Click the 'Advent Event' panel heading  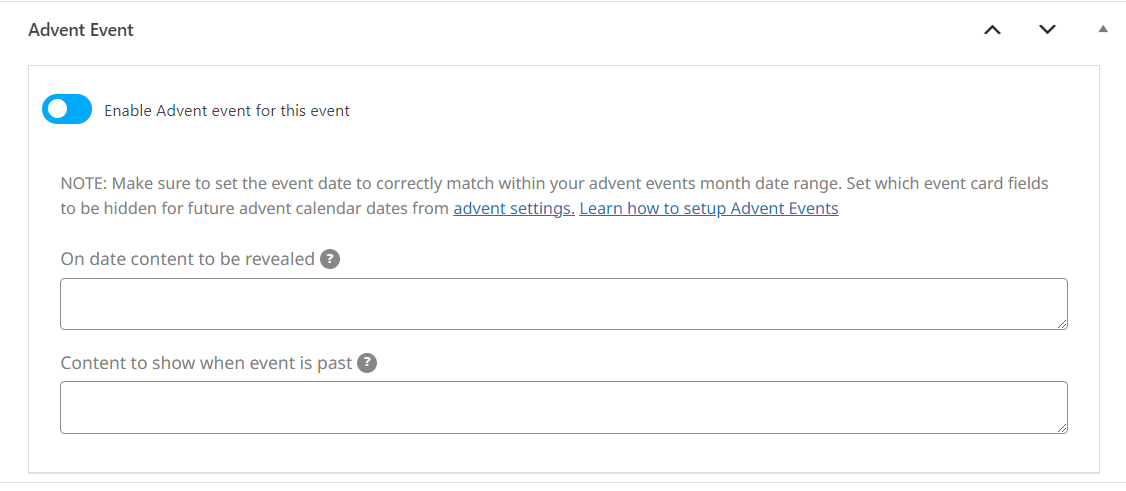(x=80, y=30)
